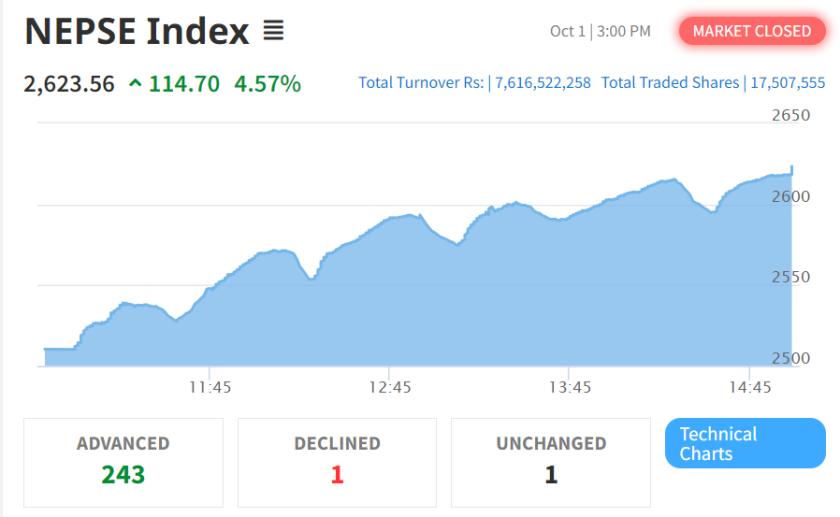
Task: Open the UNCHANGED 1 stocks card
Action: click(x=551, y=461)
